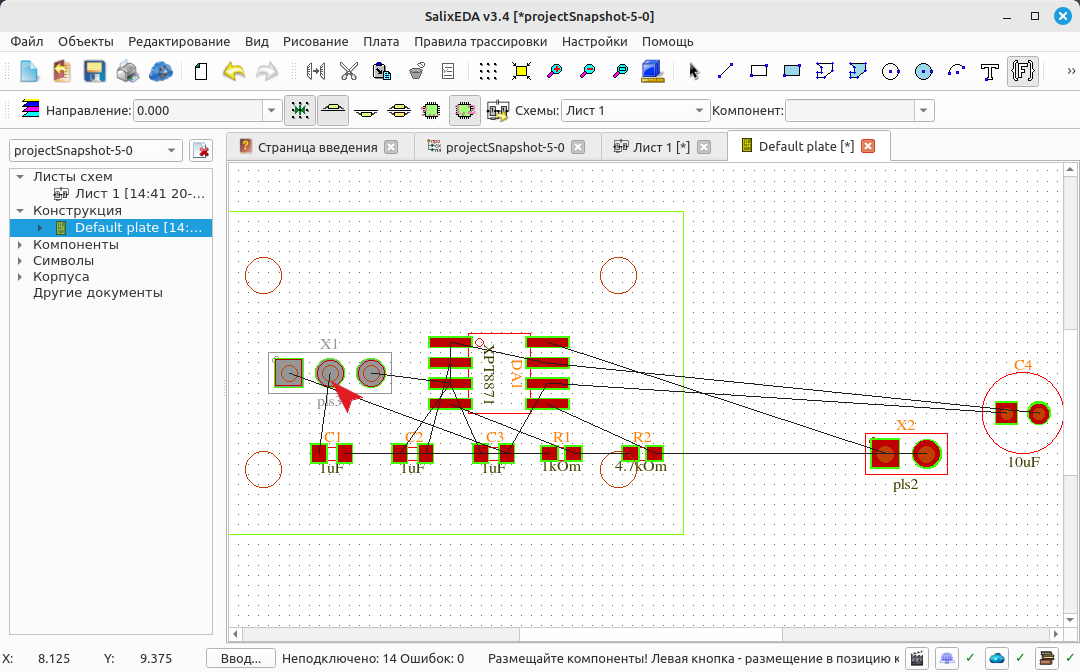Select the outline rectangle tool

point(758,71)
